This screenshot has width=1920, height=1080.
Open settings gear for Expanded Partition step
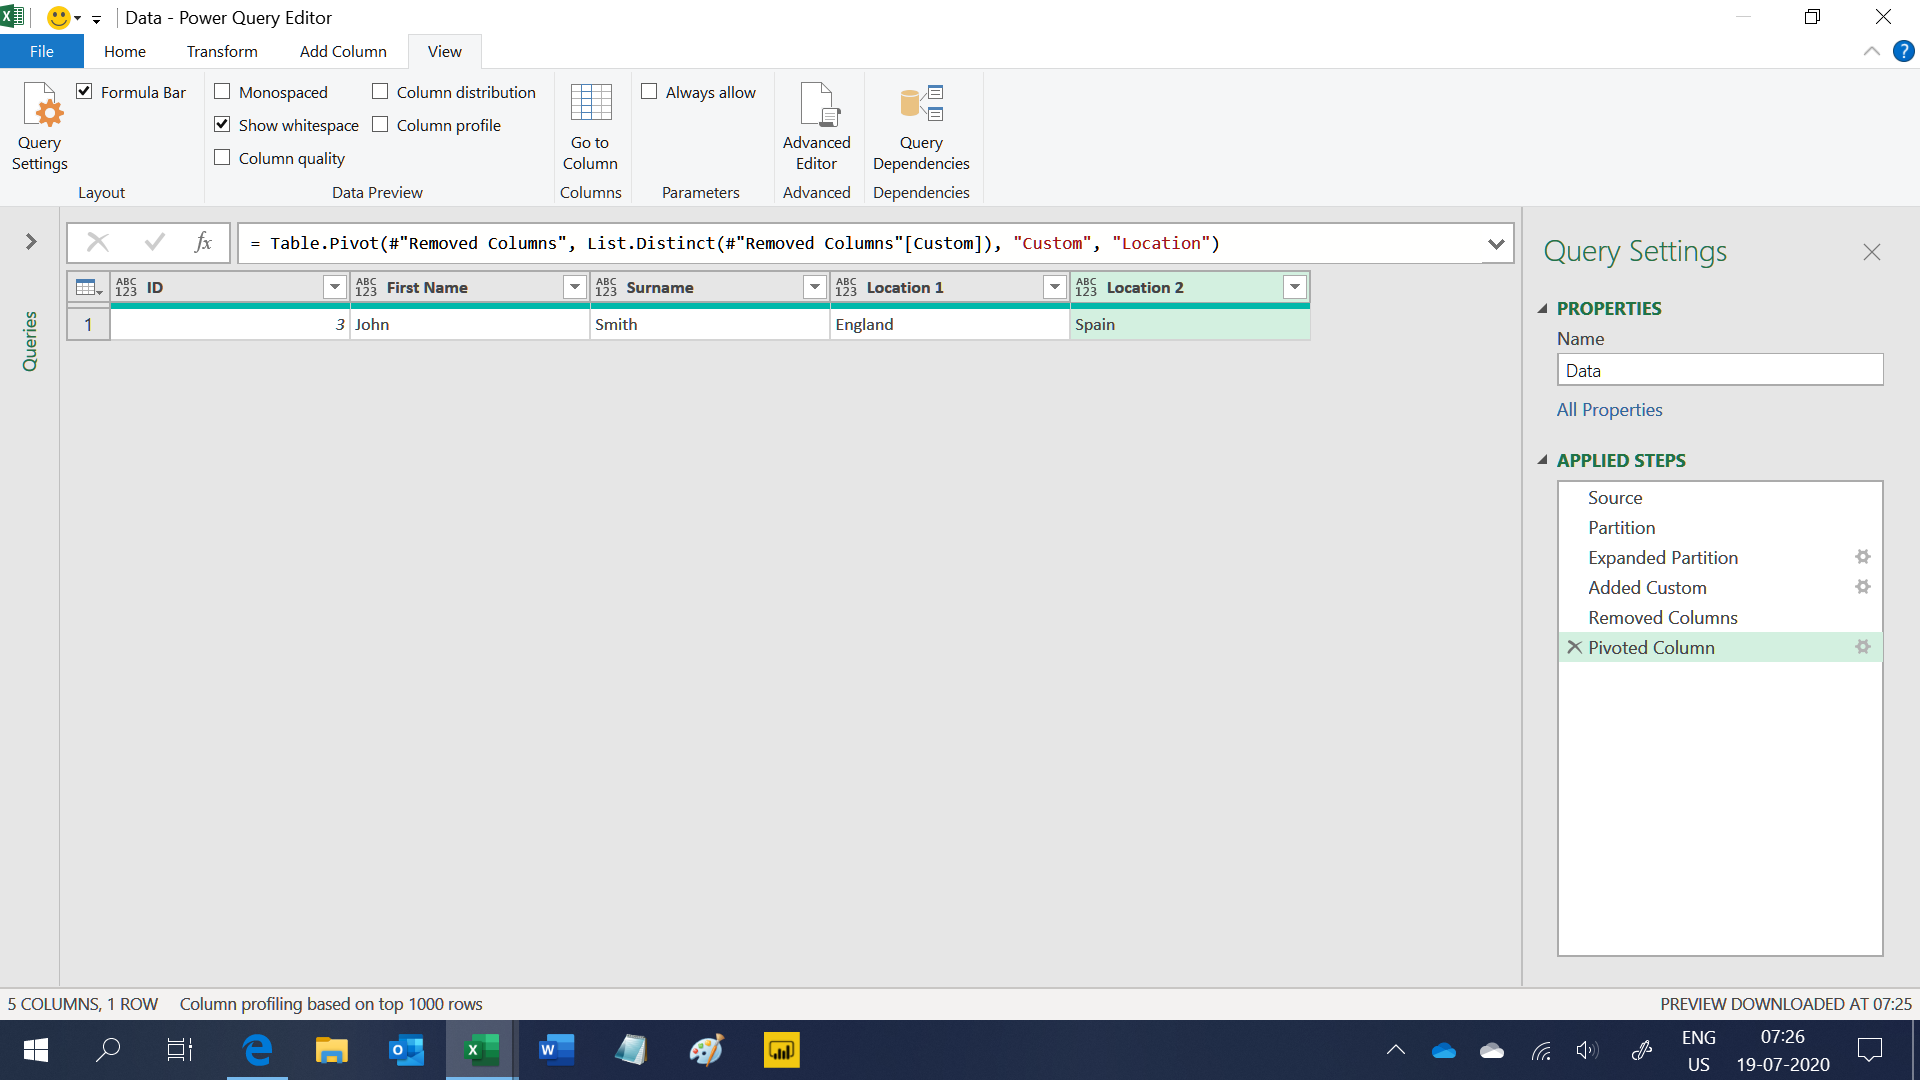(x=1862, y=557)
